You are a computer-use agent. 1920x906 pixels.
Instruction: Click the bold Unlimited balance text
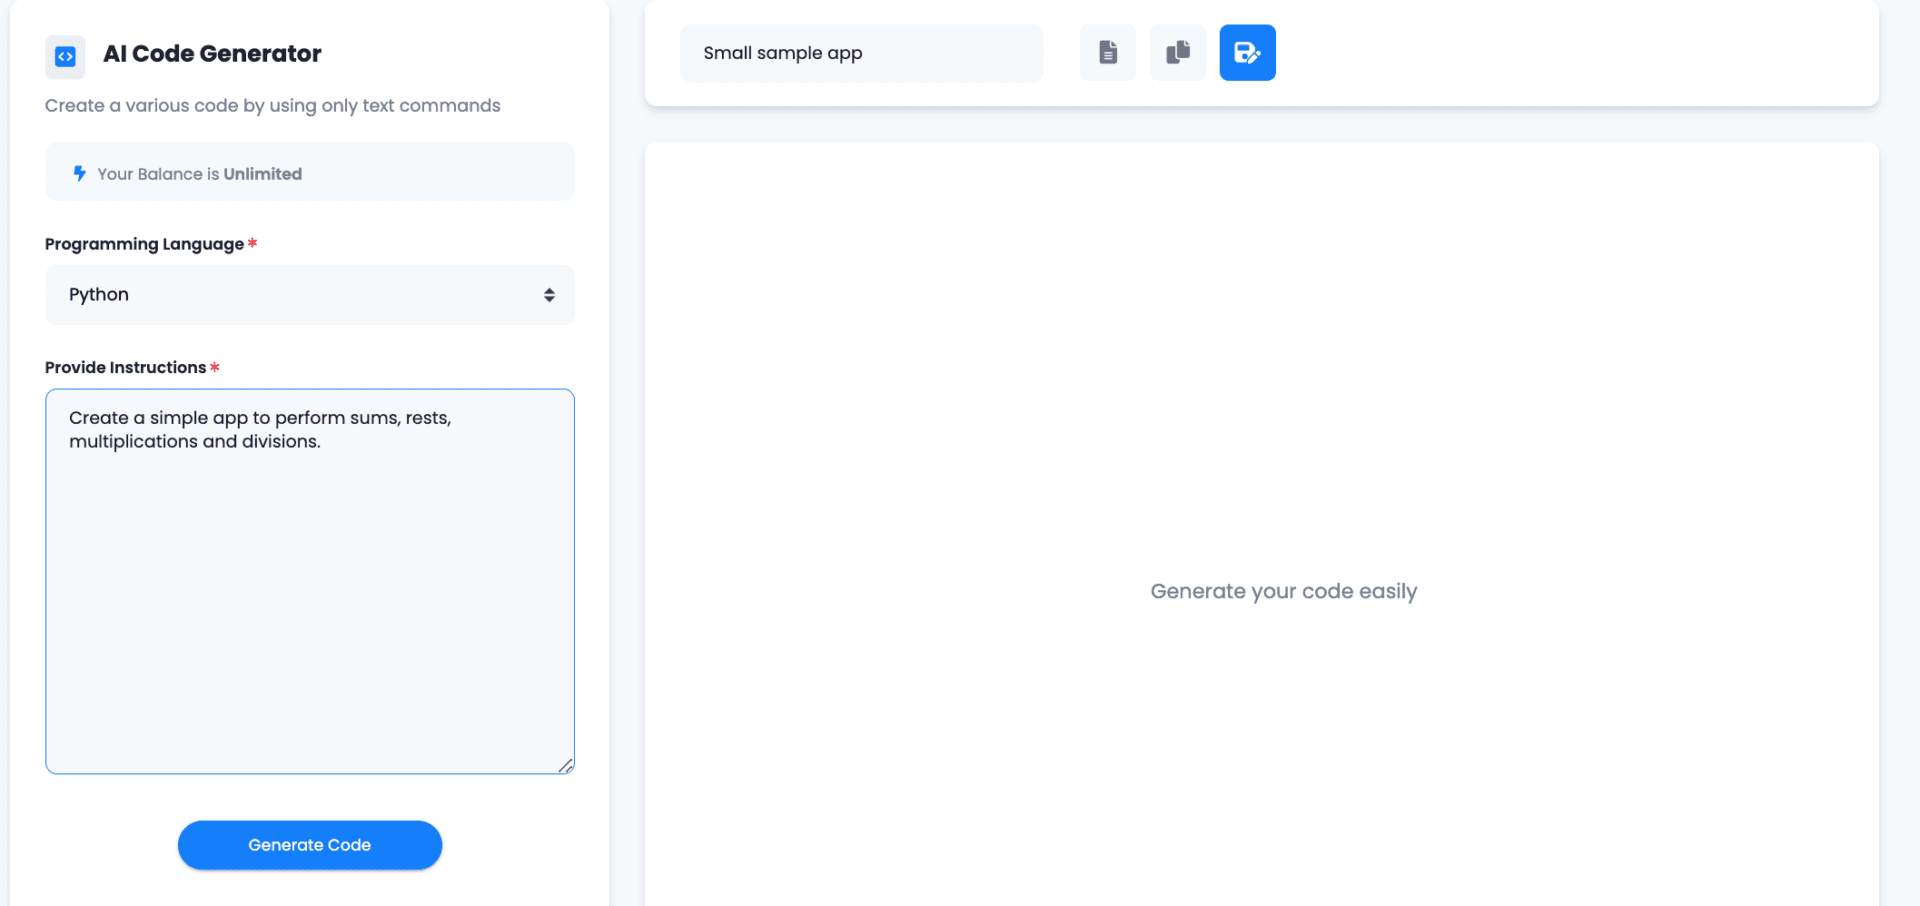coord(262,174)
